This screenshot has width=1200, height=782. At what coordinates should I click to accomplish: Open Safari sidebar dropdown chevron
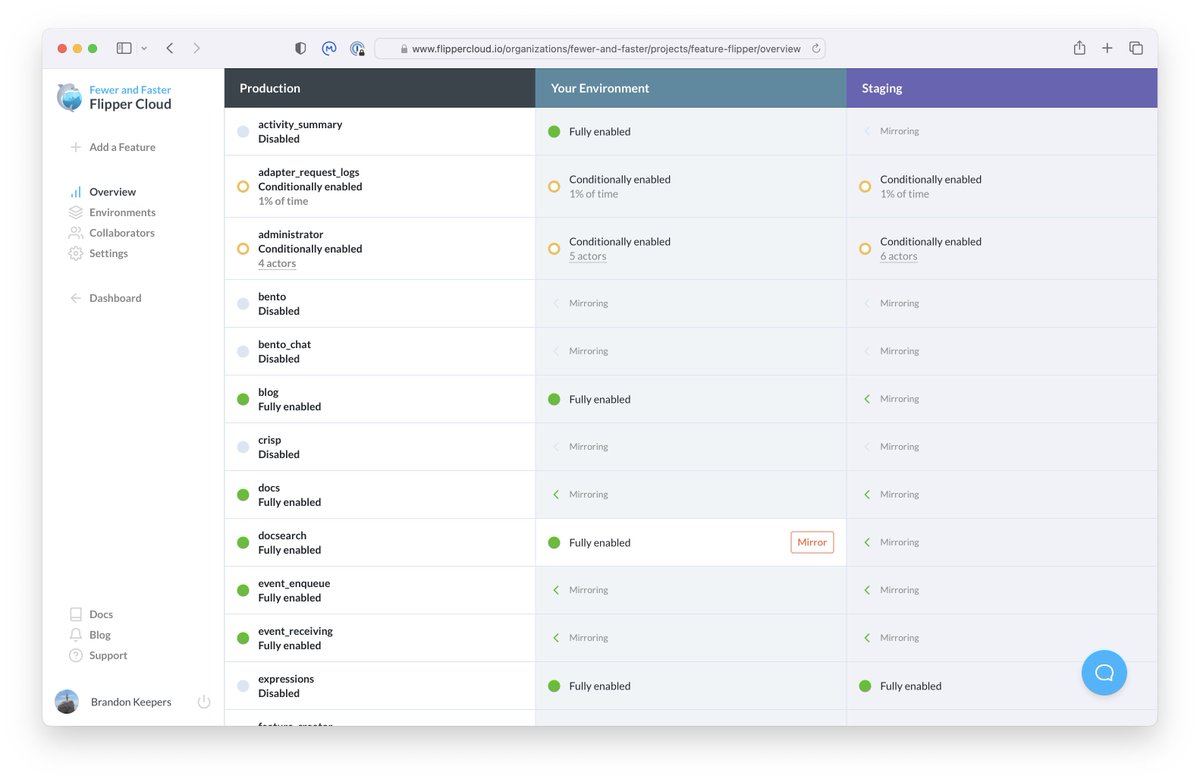[144, 48]
